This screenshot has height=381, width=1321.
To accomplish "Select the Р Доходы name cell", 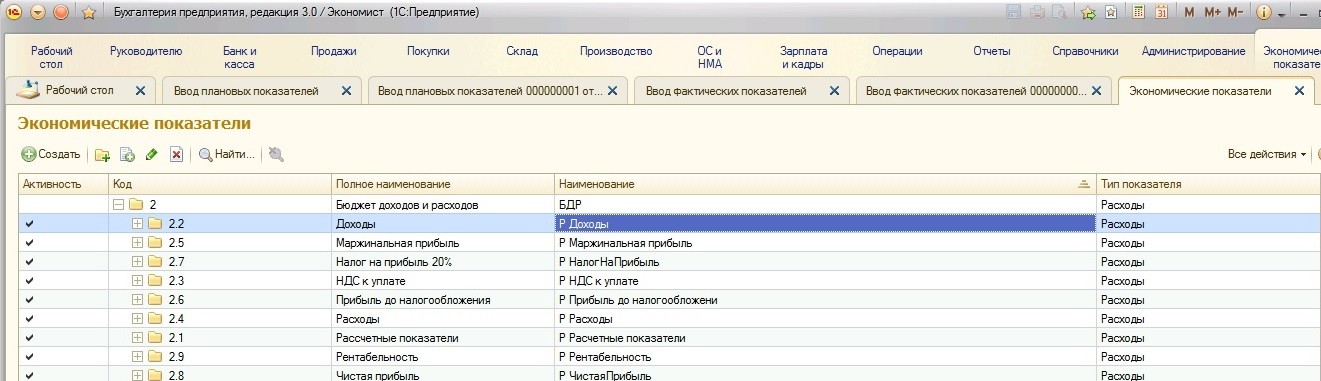I will tap(826, 224).
